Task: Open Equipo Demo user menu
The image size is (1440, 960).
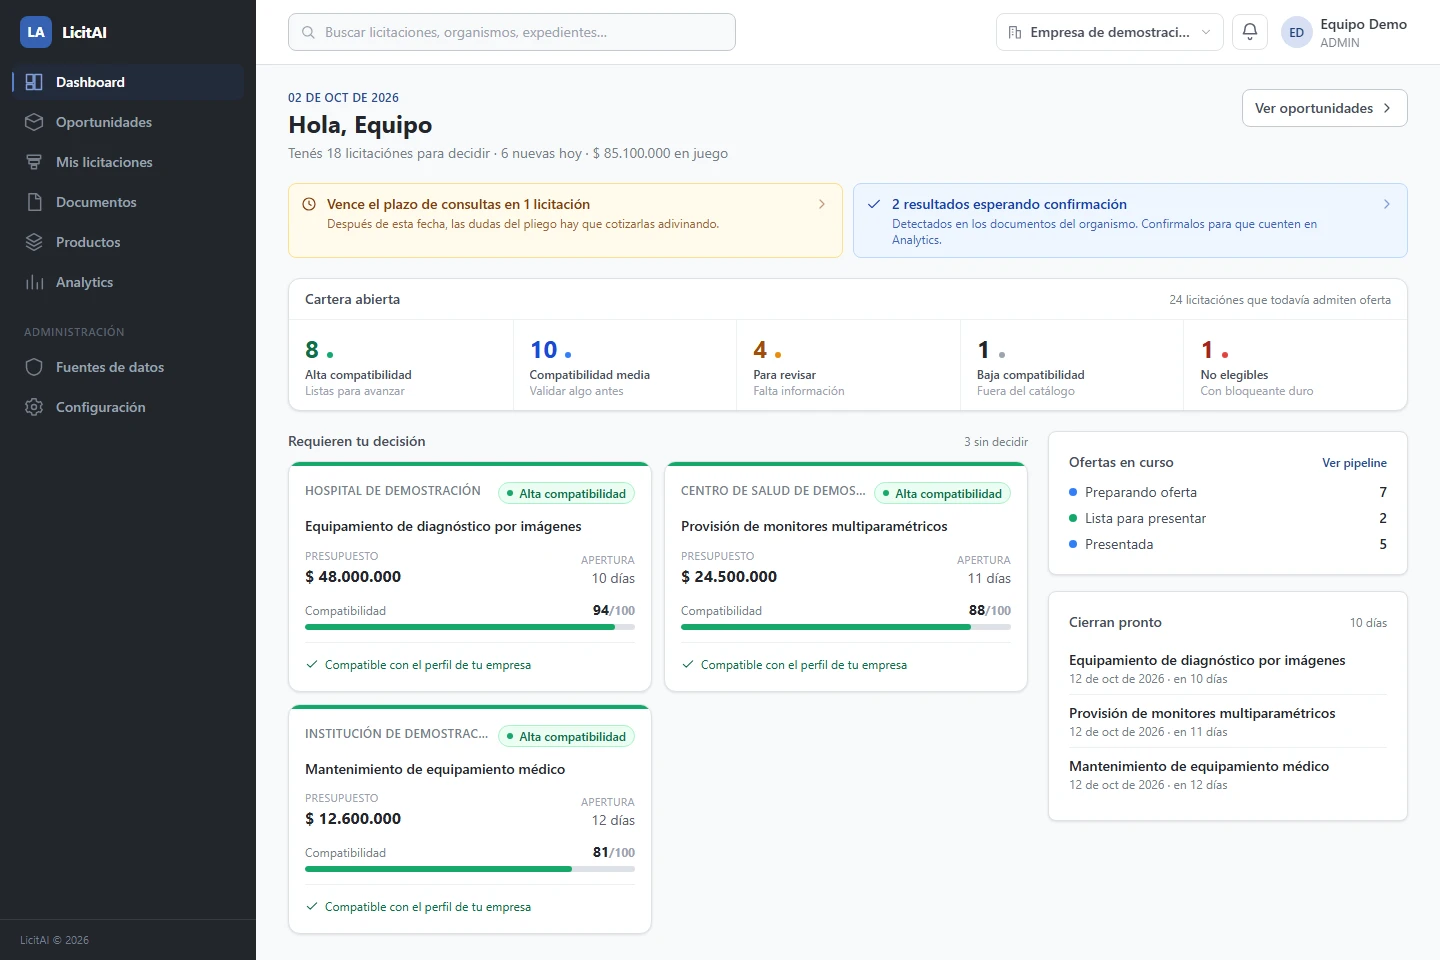Action: (1345, 32)
